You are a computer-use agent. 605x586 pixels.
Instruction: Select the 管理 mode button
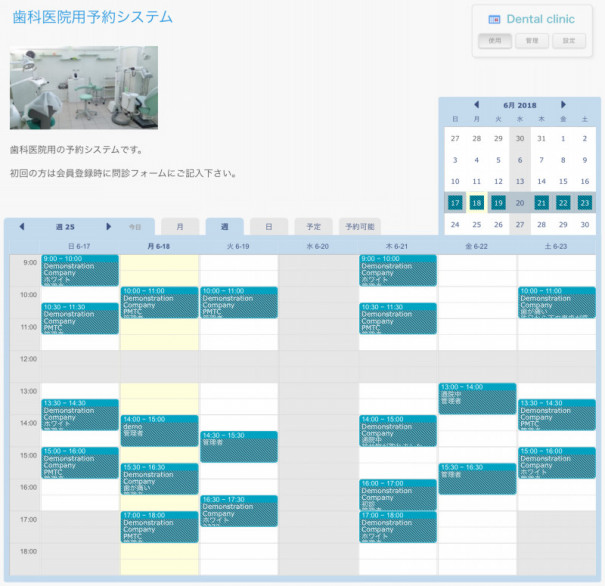(x=532, y=41)
